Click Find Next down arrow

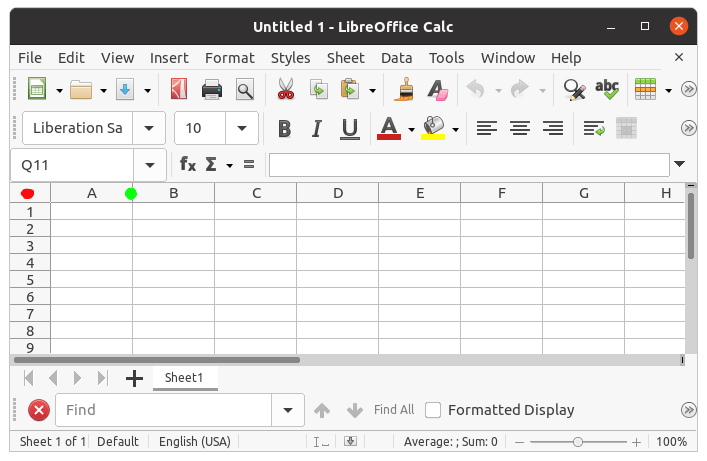(x=355, y=410)
